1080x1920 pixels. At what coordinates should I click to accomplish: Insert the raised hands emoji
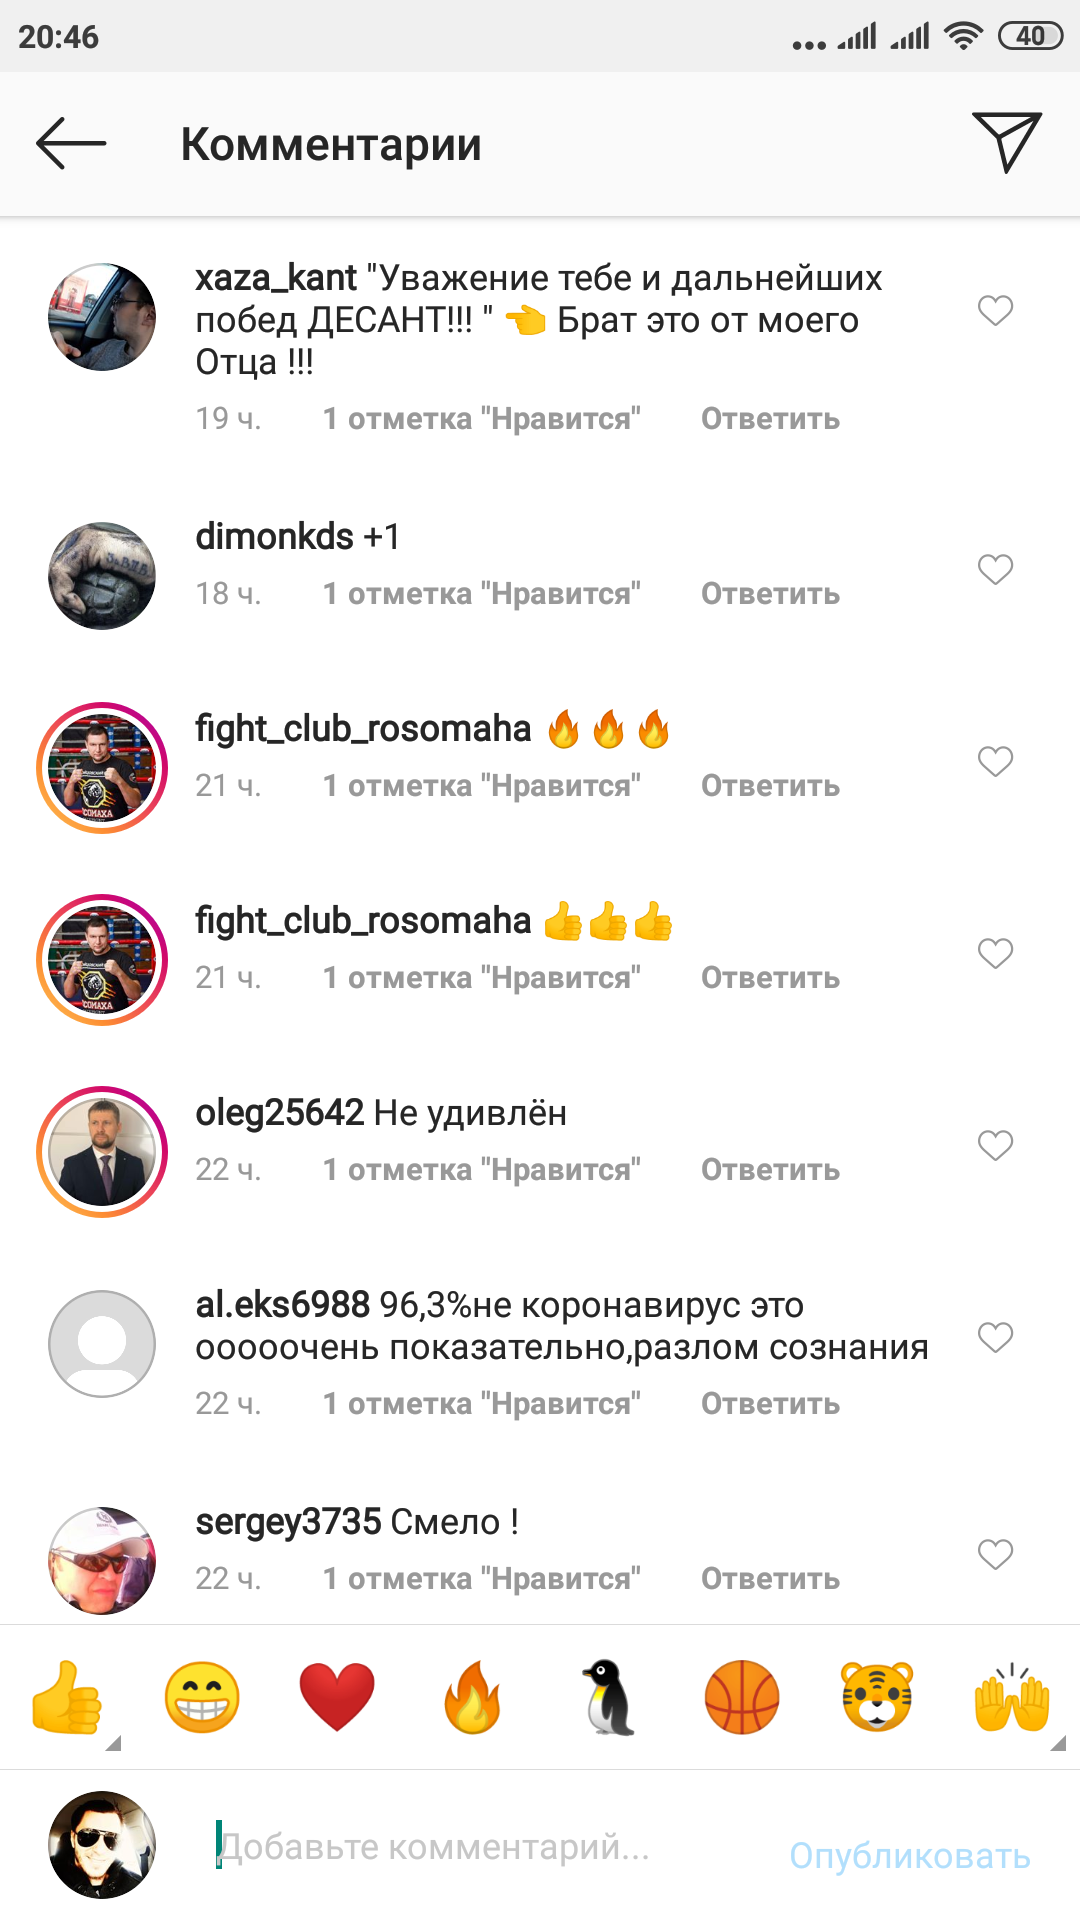[x=1012, y=1697]
